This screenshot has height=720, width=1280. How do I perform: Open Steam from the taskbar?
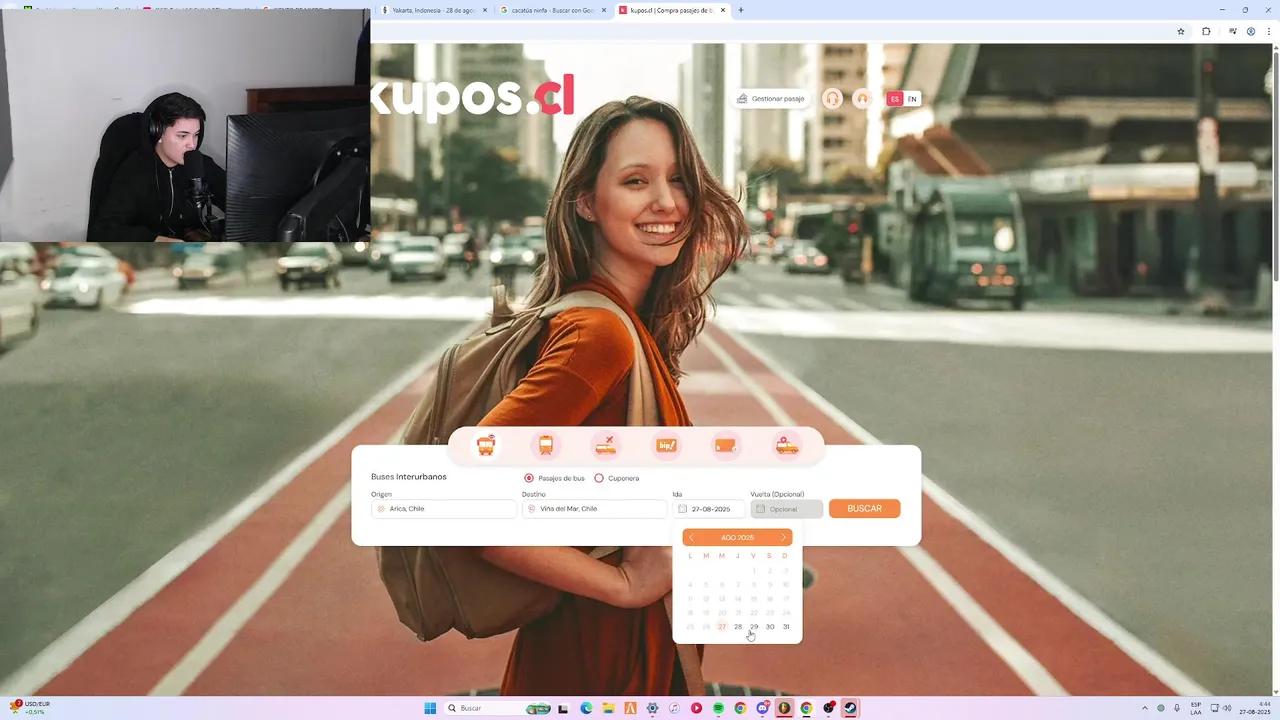pyautogui.click(x=850, y=708)
